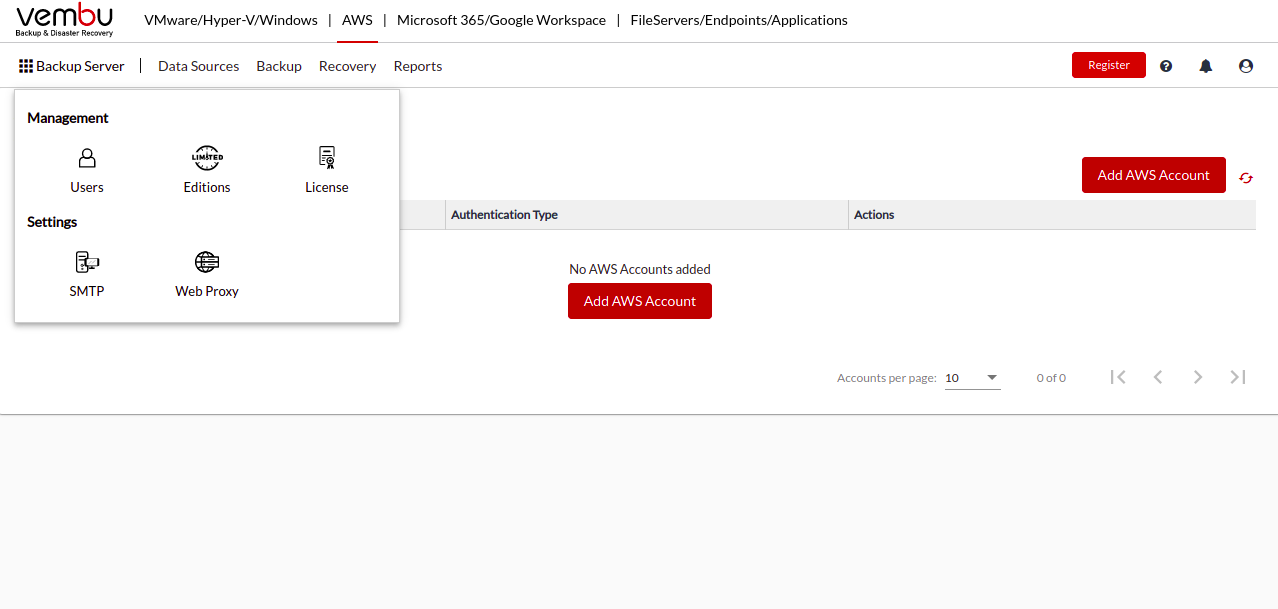
Task: Click the Settings section heading
Action: (52, 222)
